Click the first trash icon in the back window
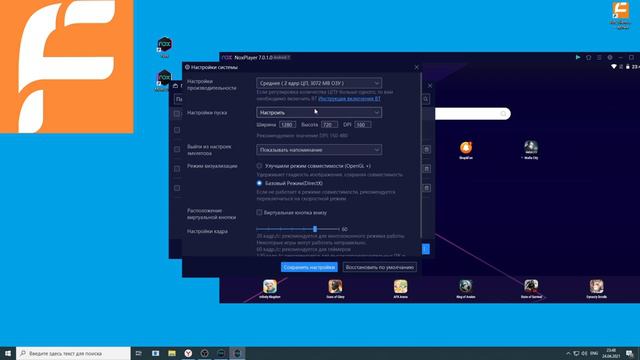Image resolution: width=640 pixels, height=360 pixels. tap(427, 149)
